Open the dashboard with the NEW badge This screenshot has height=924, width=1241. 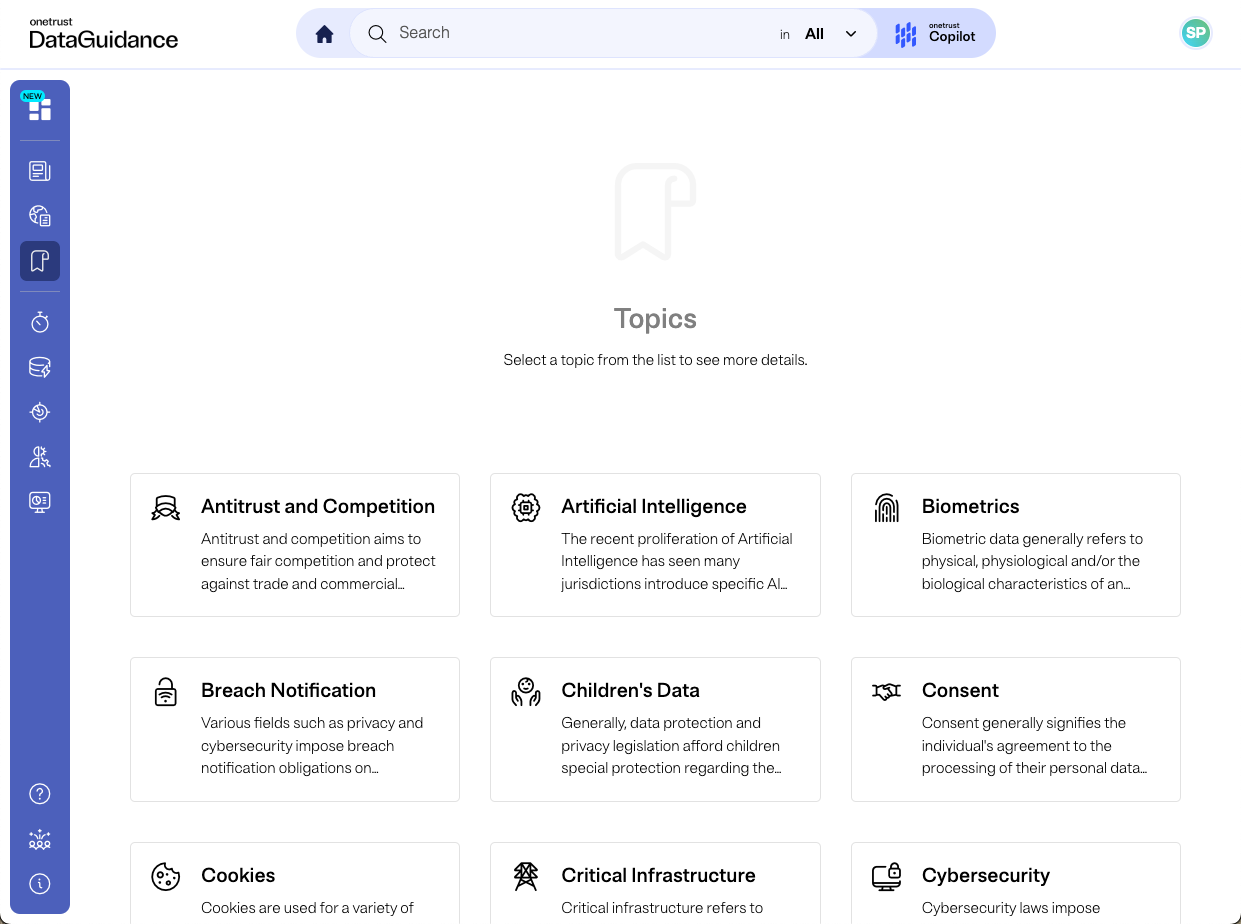[40, 109]
